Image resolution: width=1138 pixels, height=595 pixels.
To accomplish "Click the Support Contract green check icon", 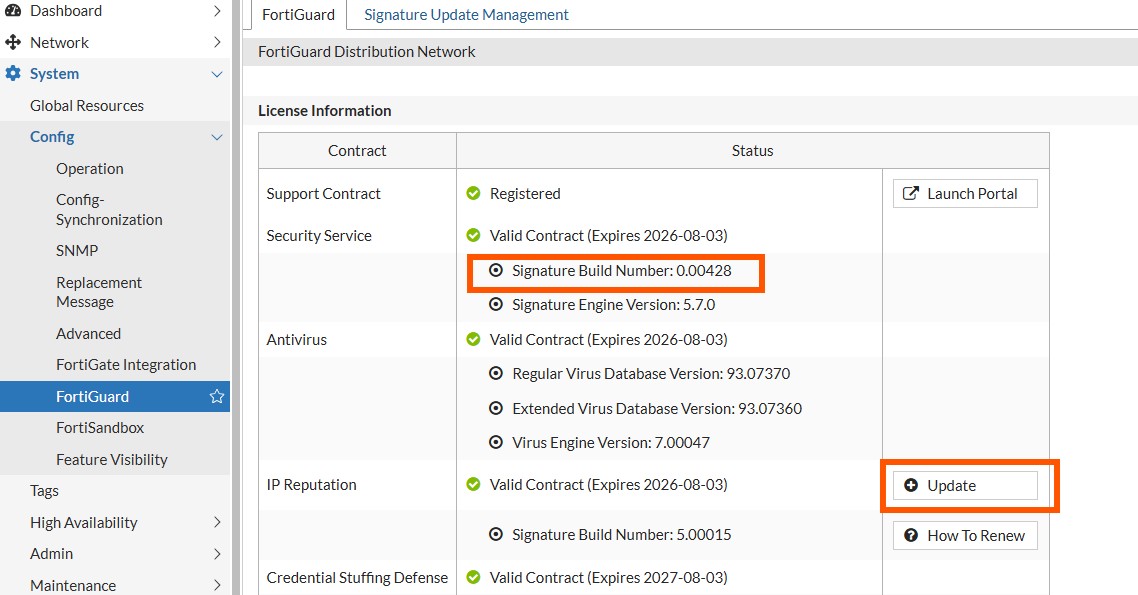I will click(473, 193).
